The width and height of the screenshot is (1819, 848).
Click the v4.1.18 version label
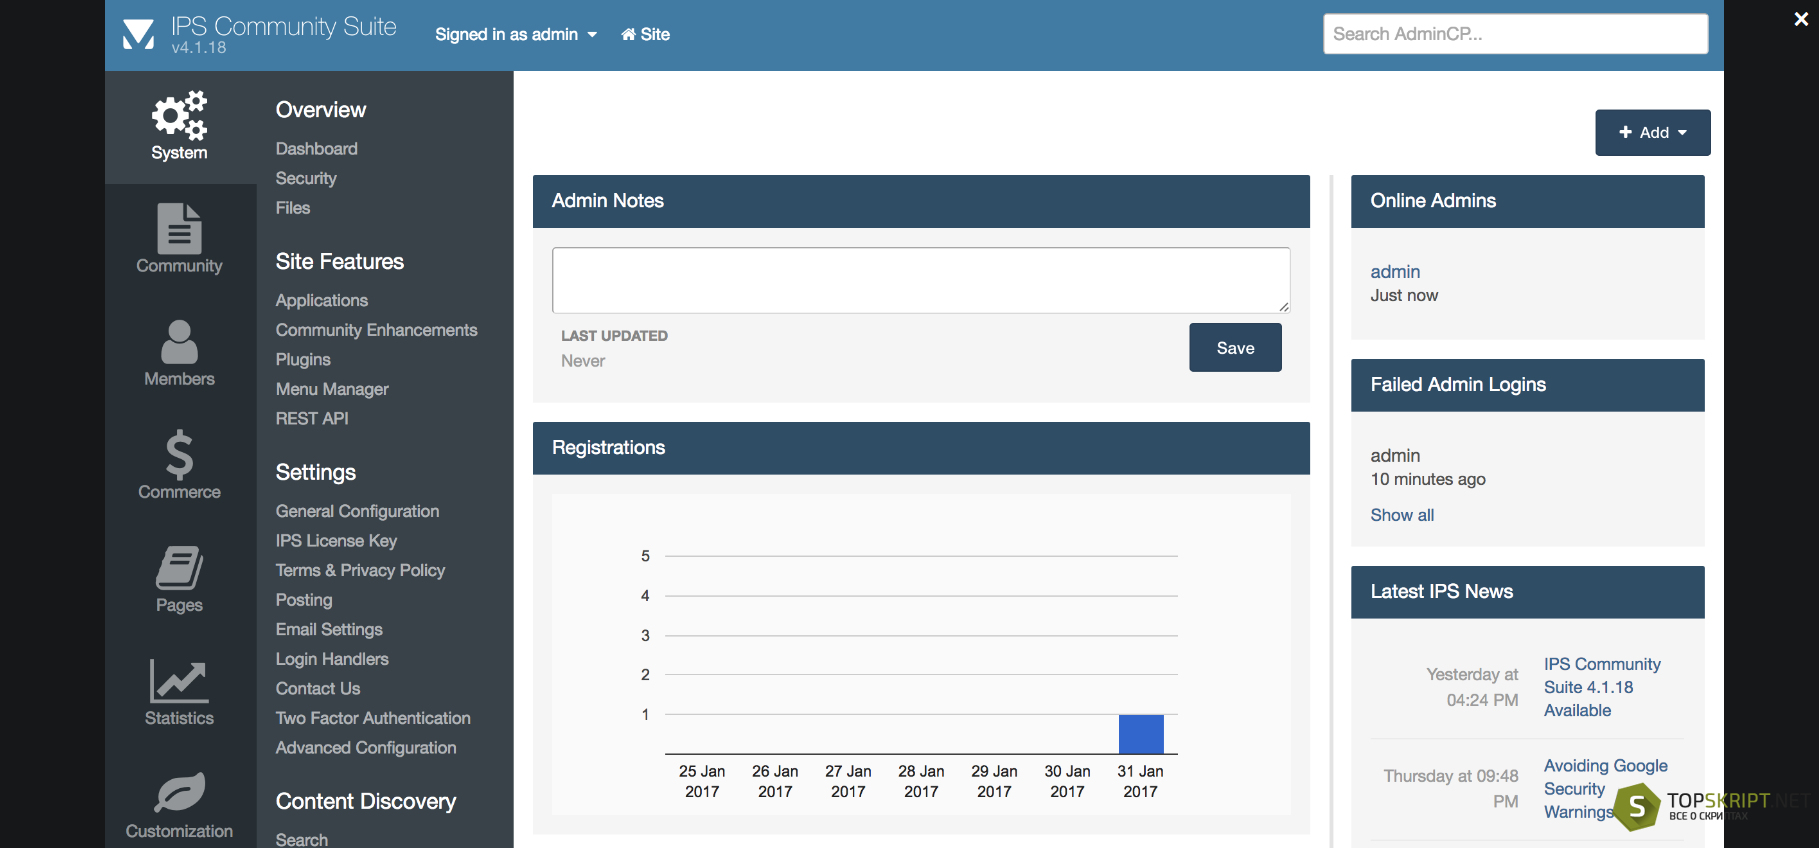tap(199, 48)
